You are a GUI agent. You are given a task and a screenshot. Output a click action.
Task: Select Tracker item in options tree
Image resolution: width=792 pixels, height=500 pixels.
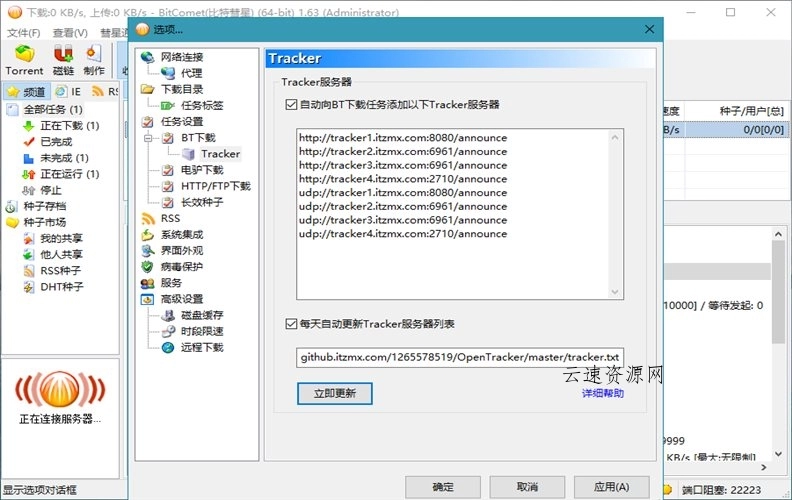[220, 154]
